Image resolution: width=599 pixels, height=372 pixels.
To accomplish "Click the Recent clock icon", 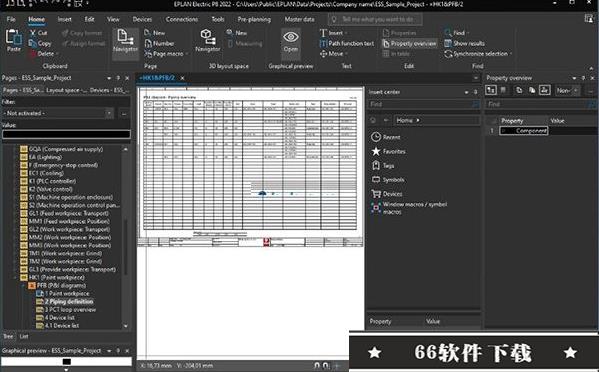I will (376, 137).
